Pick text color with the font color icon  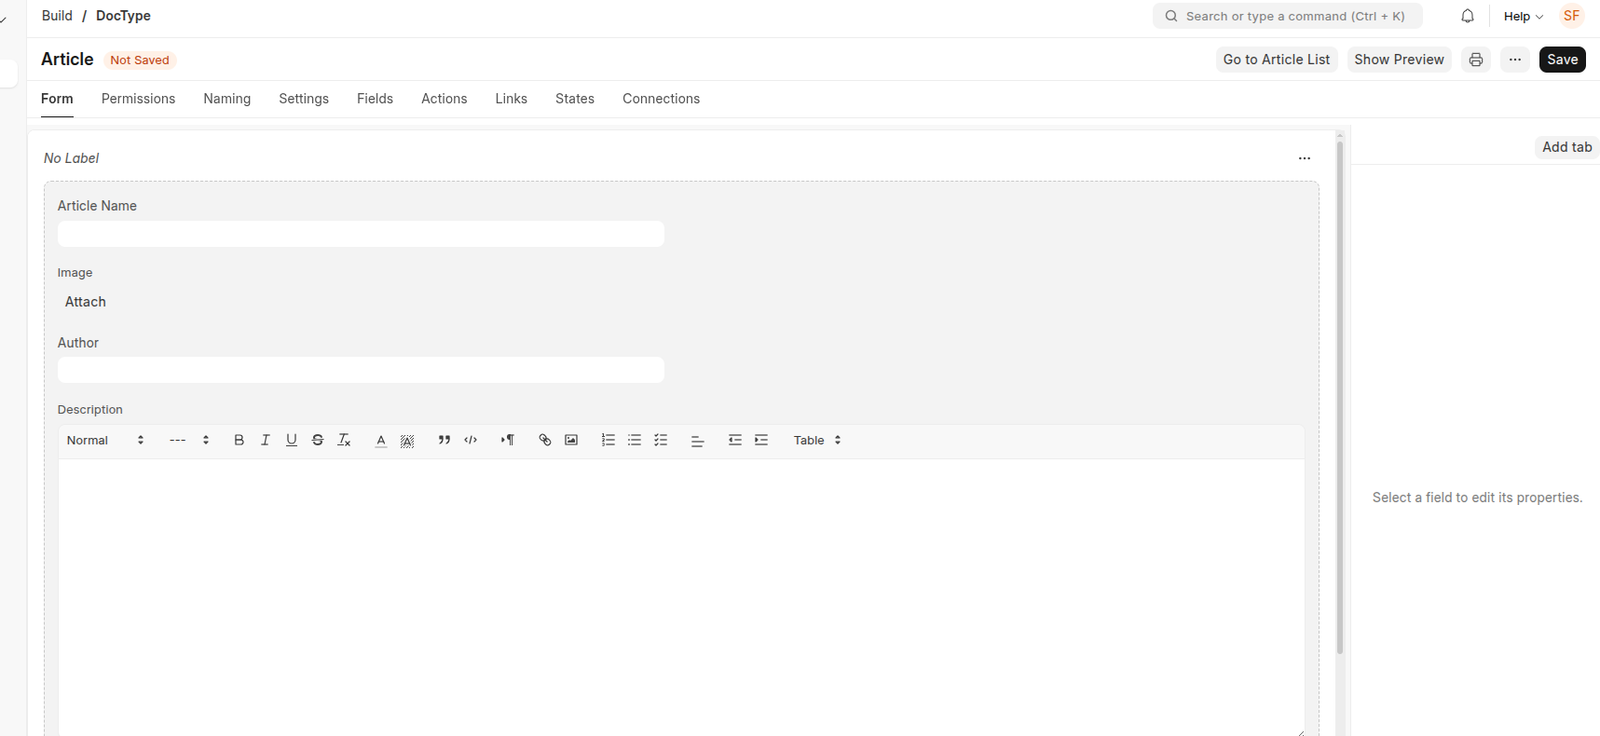(381, 440)
